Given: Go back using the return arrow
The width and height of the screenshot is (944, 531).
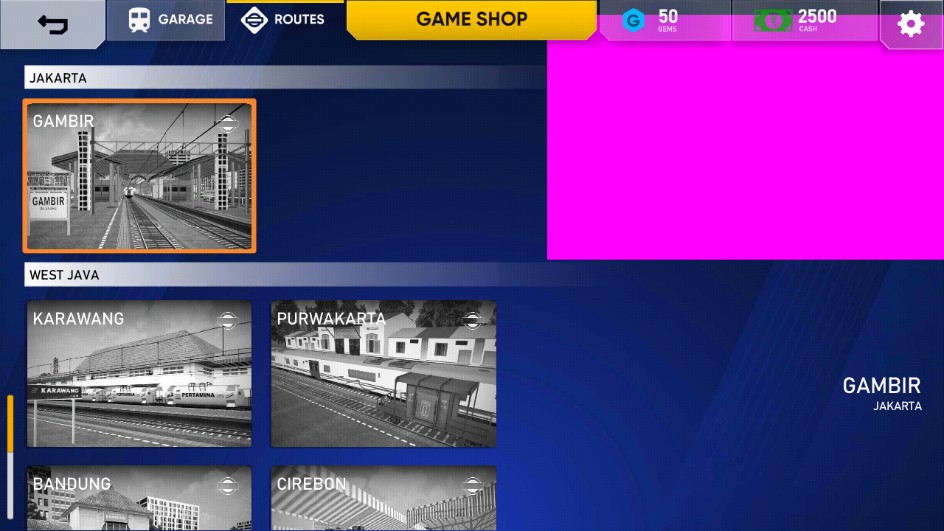Looking at the screenshot, I should click(x=52, y=24).
